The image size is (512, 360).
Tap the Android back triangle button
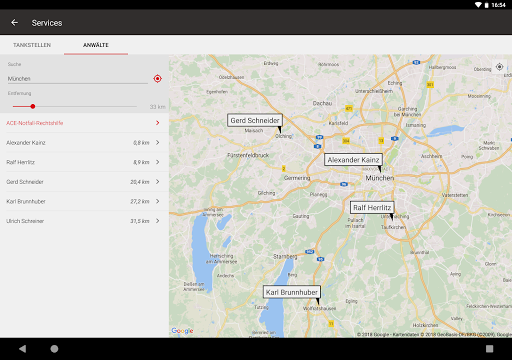click(22, 349)
